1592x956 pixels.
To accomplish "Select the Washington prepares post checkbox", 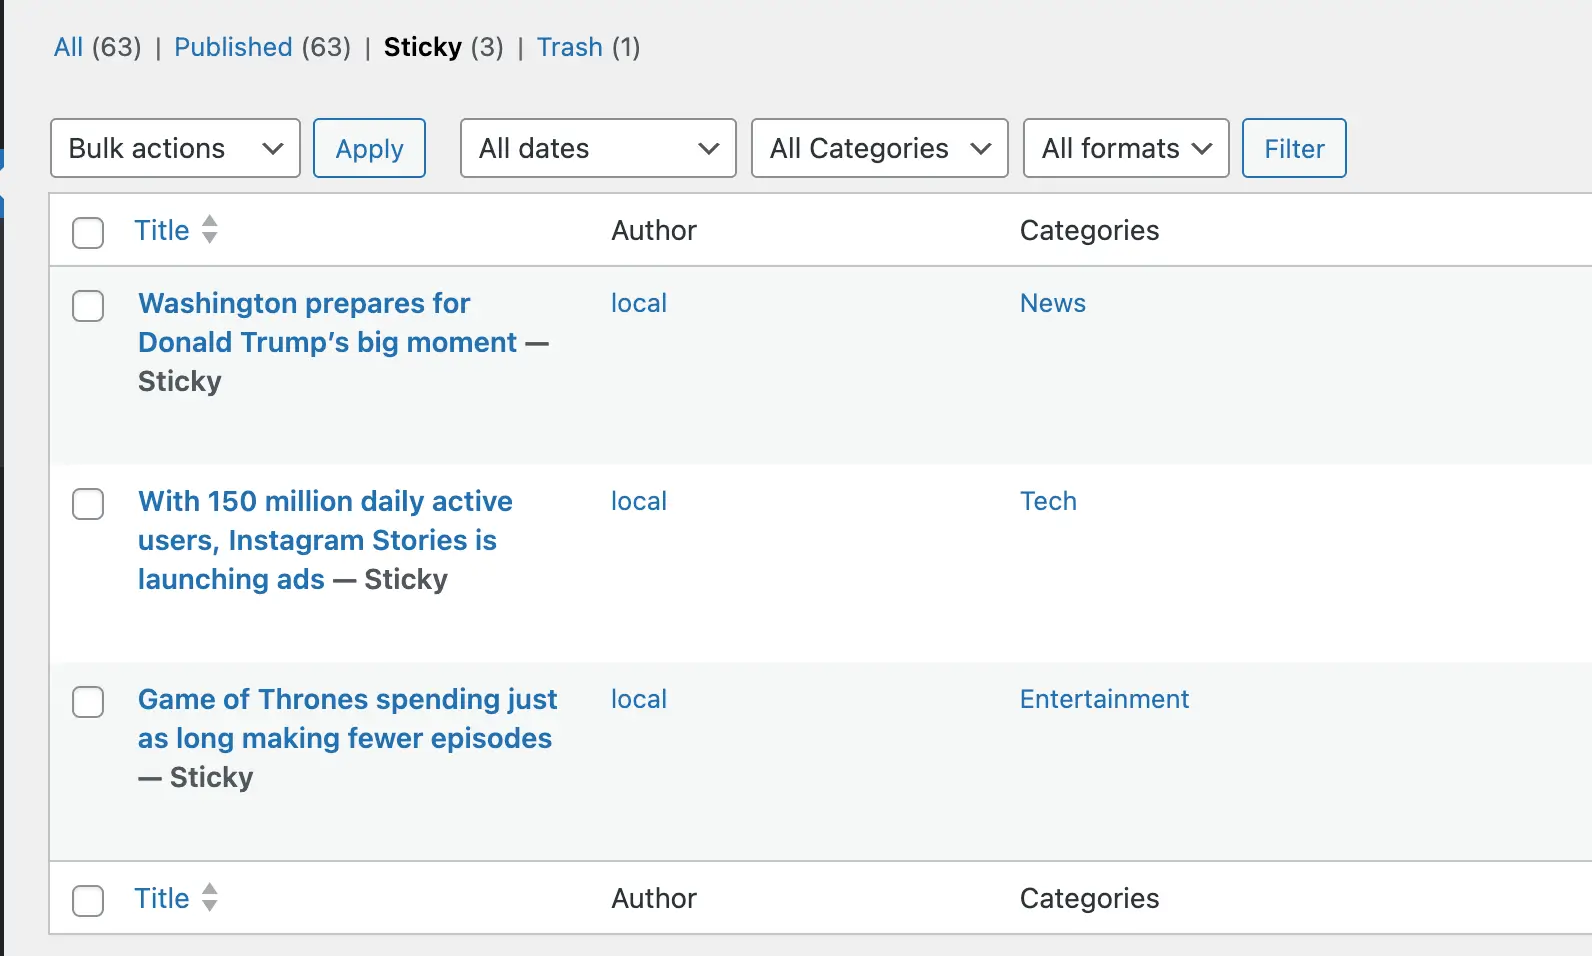I will coord(88,306).
